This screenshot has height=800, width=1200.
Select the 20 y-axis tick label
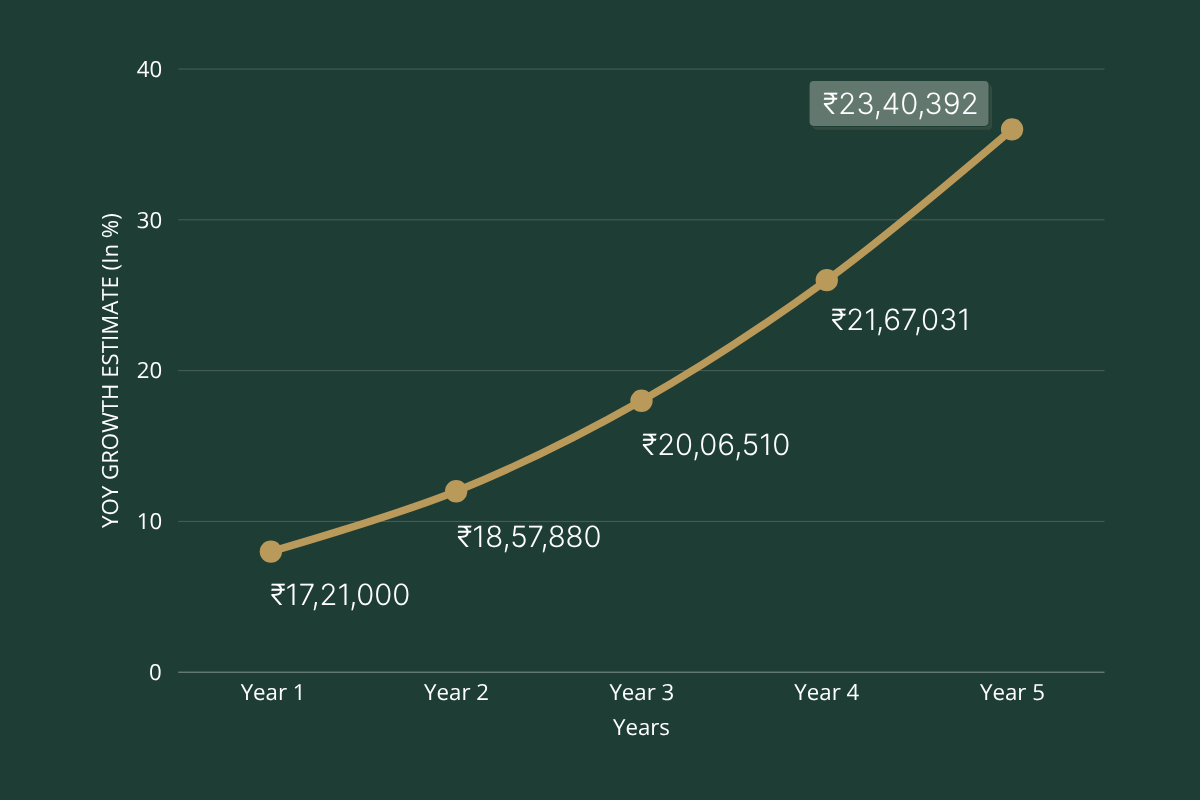coord(150,371)
